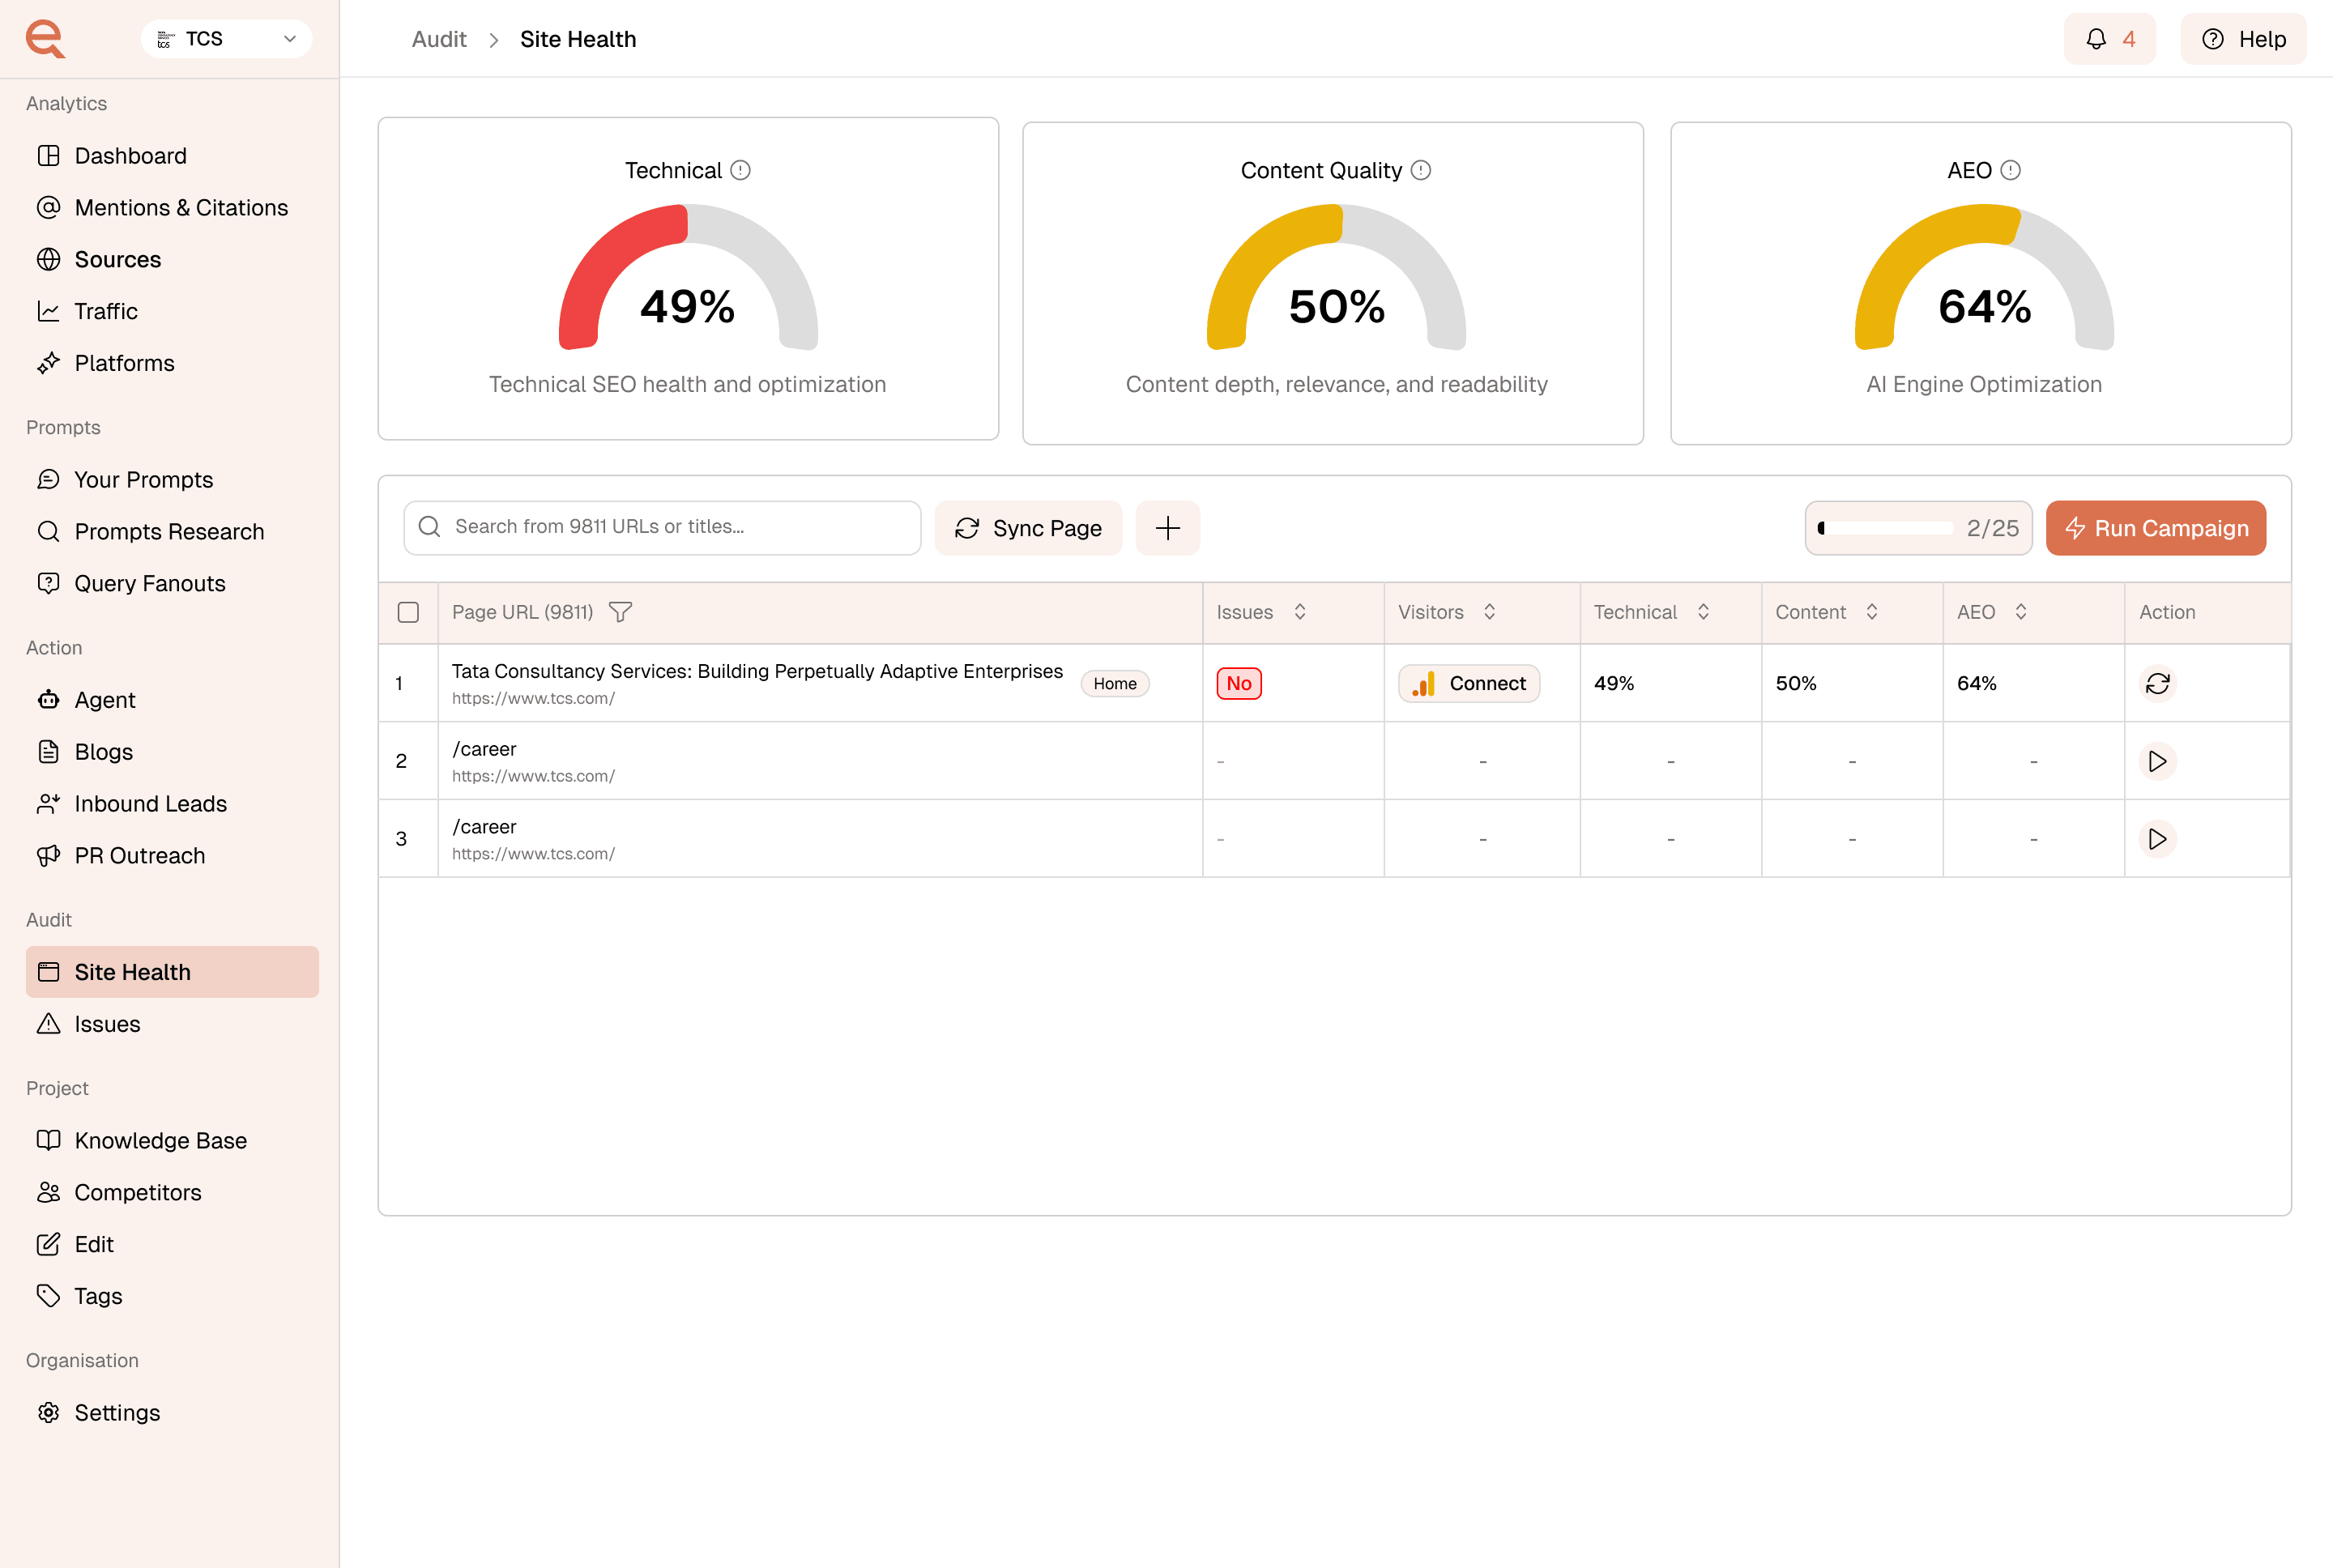Sort by the Issues column
This screenshot has height=1568, width=2333.
(x=1300, y=612)
